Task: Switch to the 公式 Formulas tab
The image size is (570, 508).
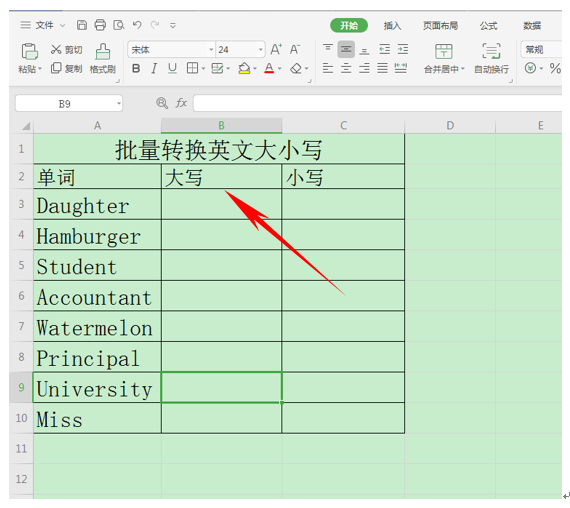Action: [x=488, y=25]
